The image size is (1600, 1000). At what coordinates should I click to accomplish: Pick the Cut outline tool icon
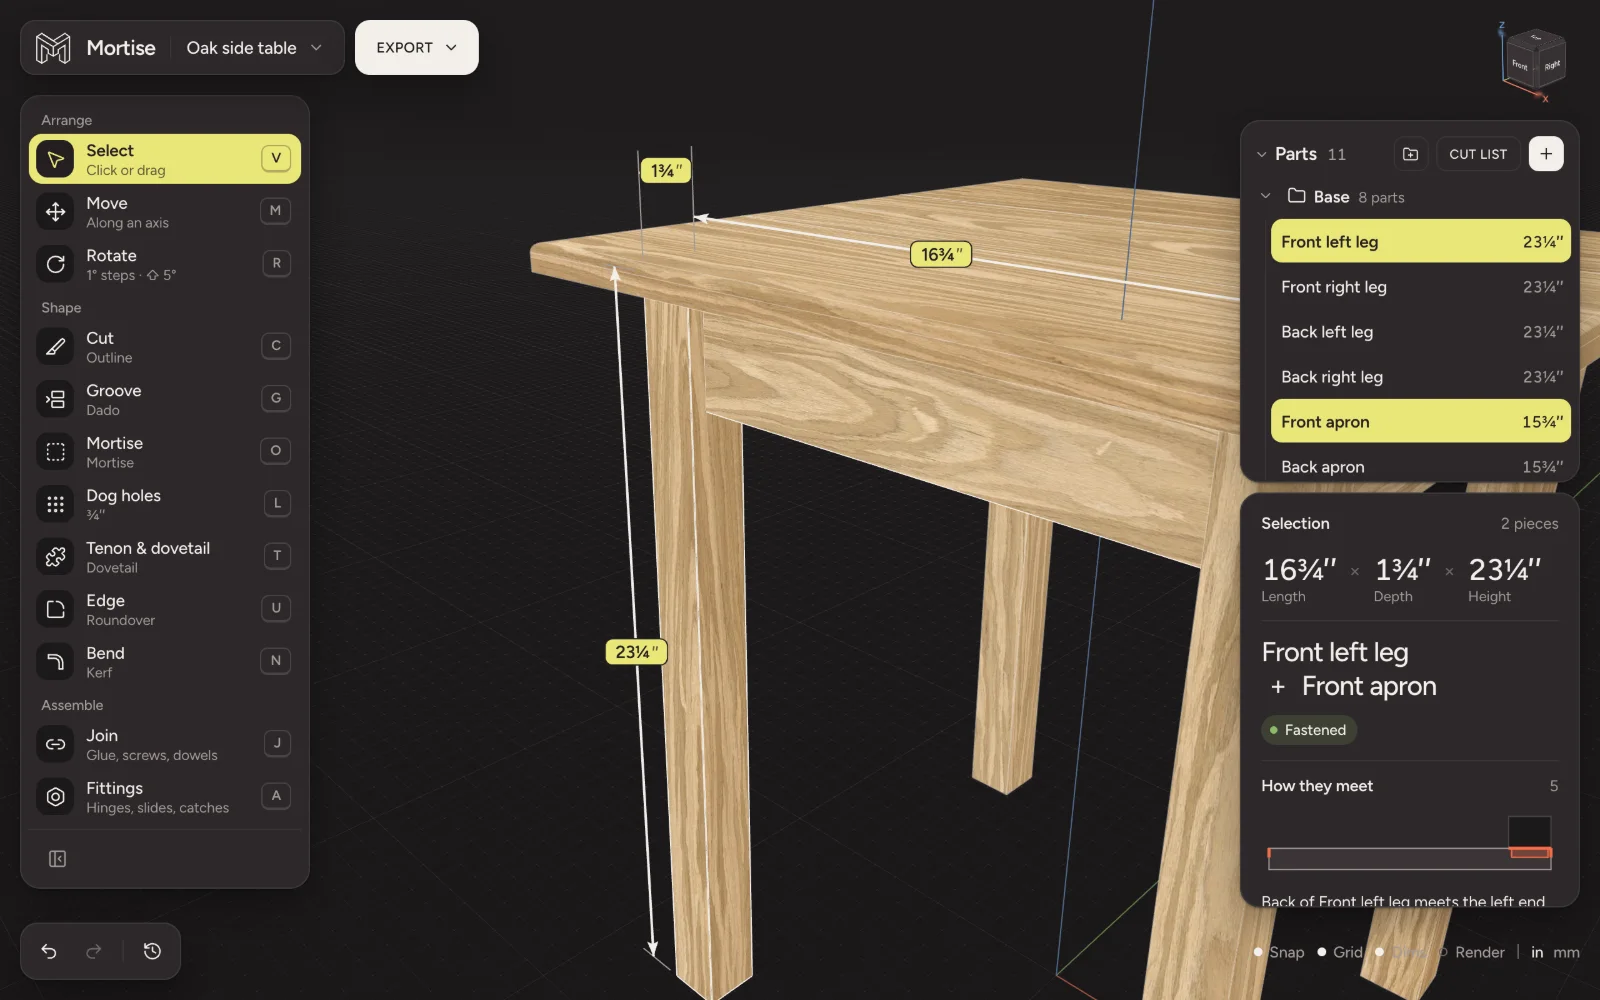(x=56, y=347)
